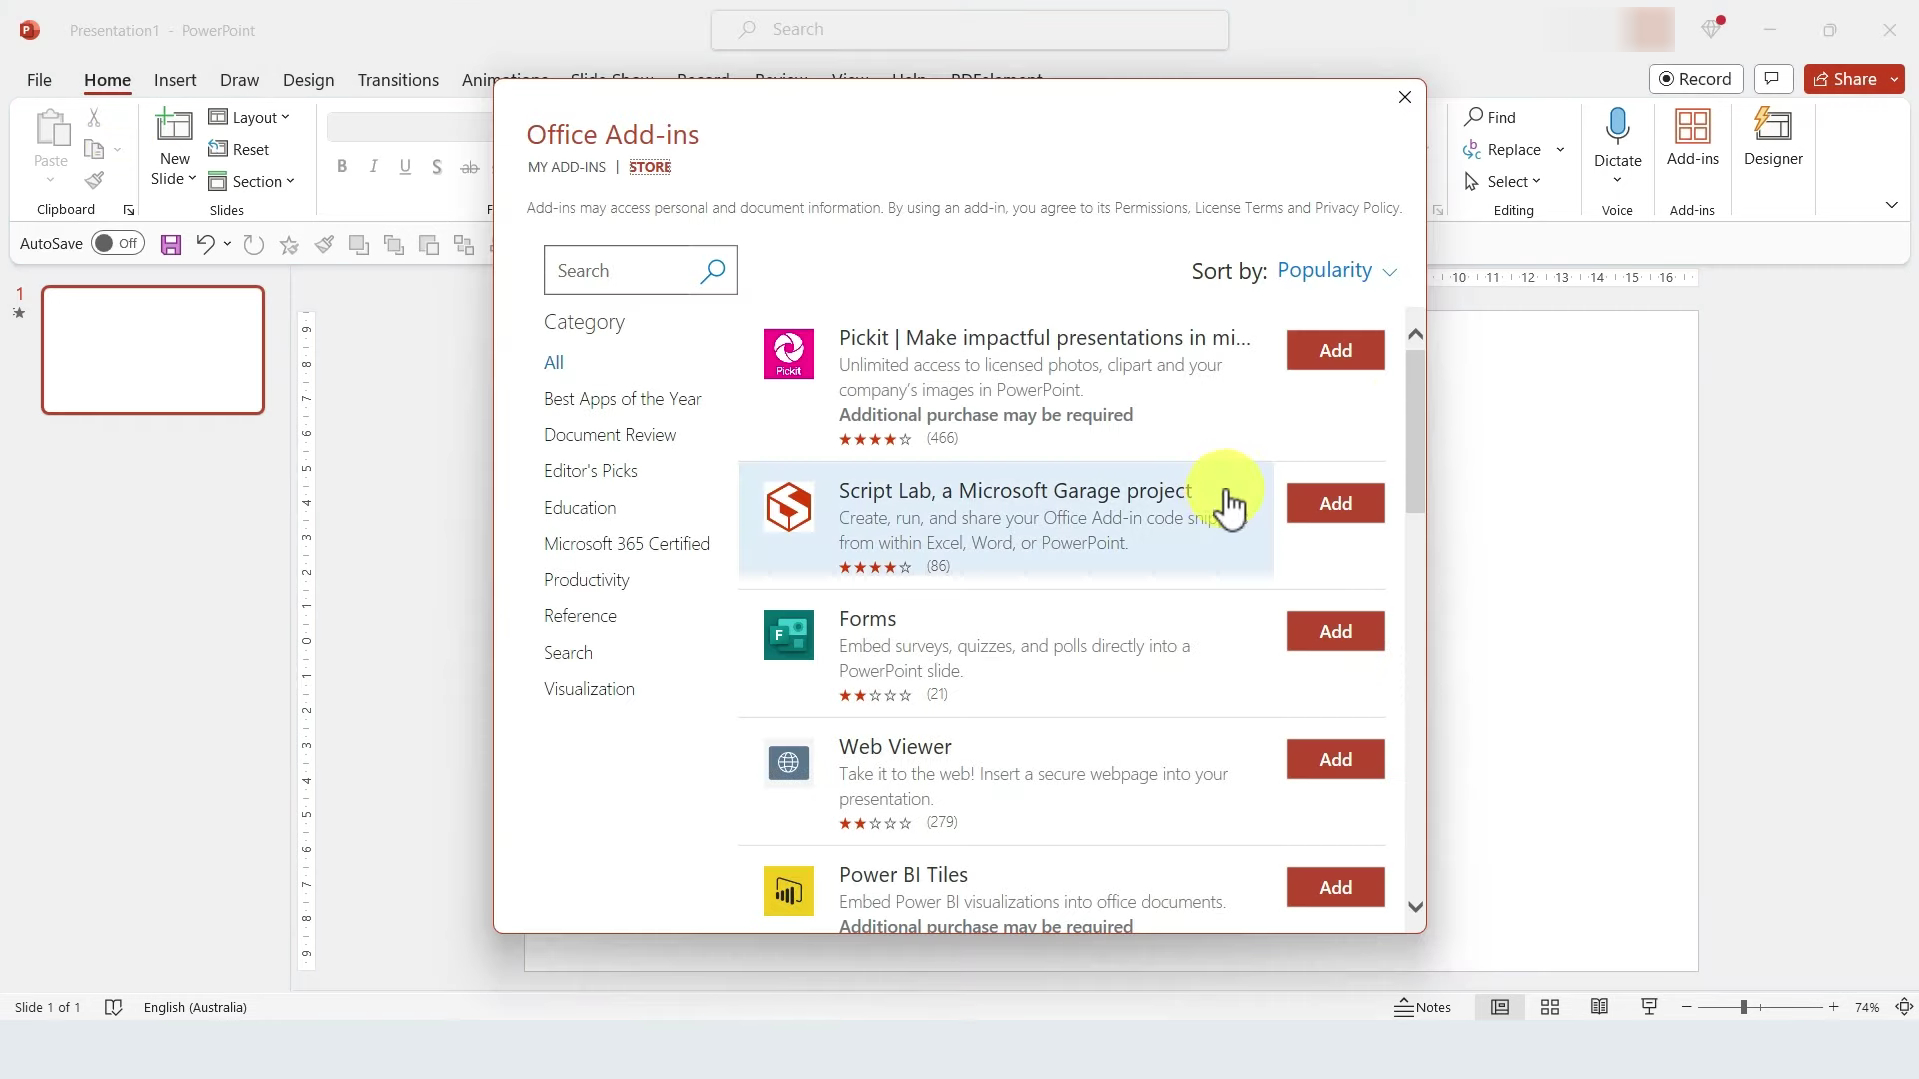
Task: Apply text Shadow formatting
Action: 437,167
